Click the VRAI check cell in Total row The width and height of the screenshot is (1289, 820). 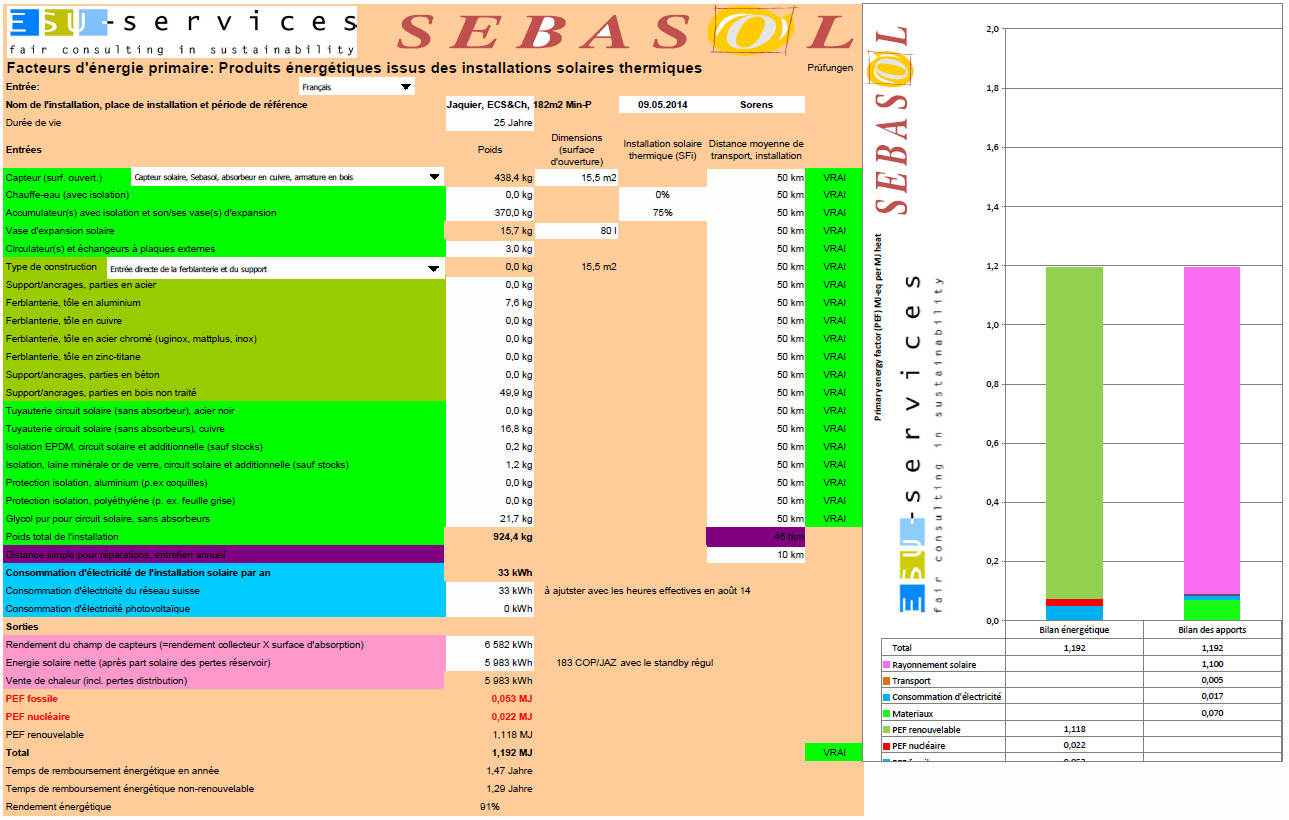(x=834, y=753)
